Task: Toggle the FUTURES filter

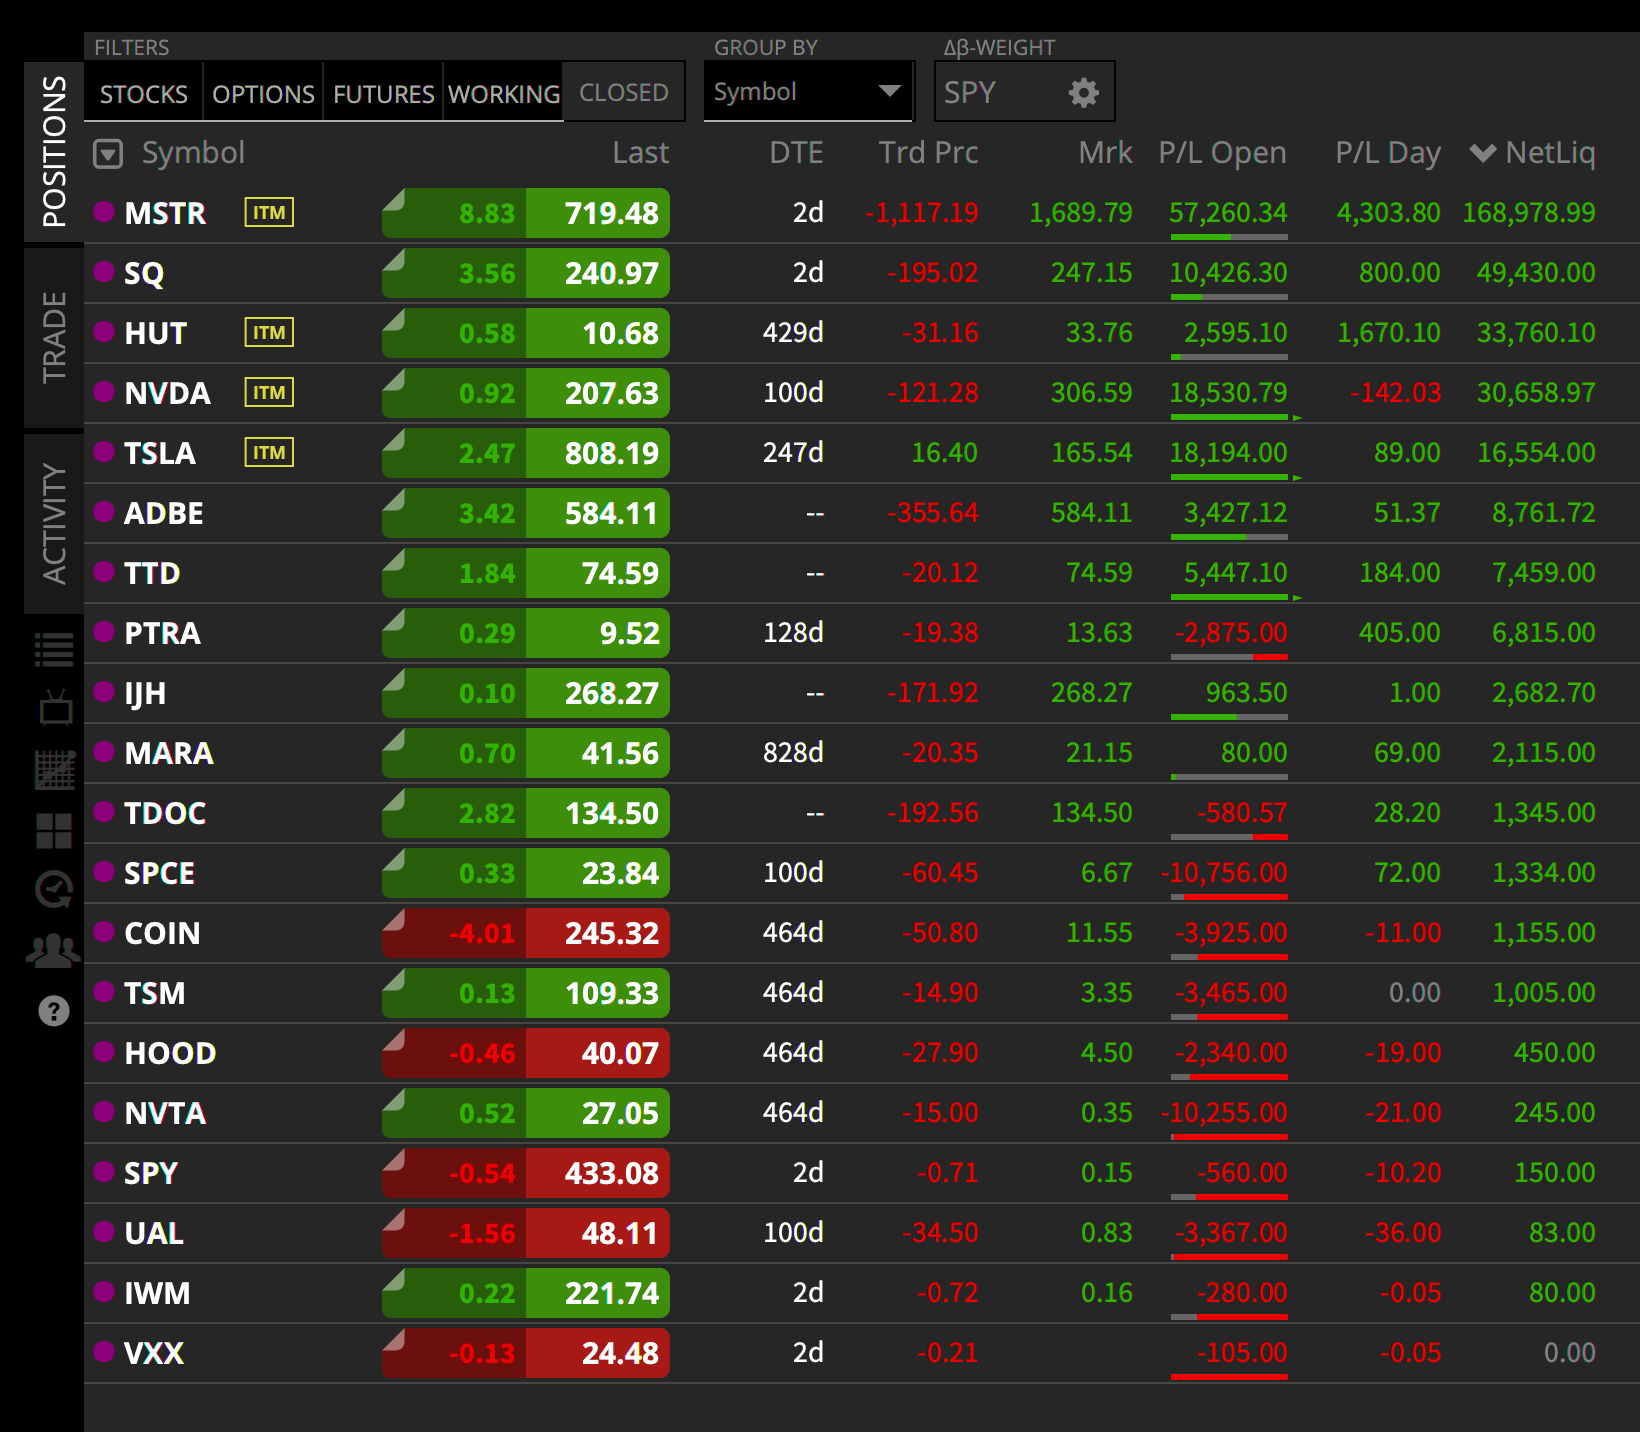Action: pos(383,93)
